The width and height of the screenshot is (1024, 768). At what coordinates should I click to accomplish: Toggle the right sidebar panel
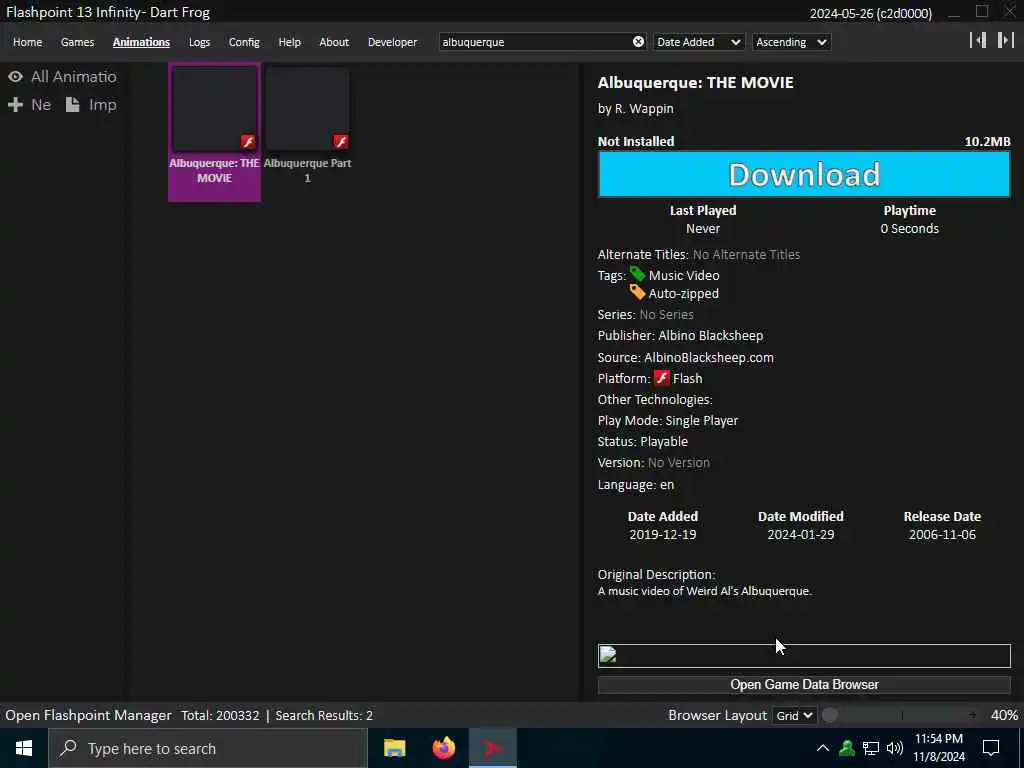click(1005, 40)
